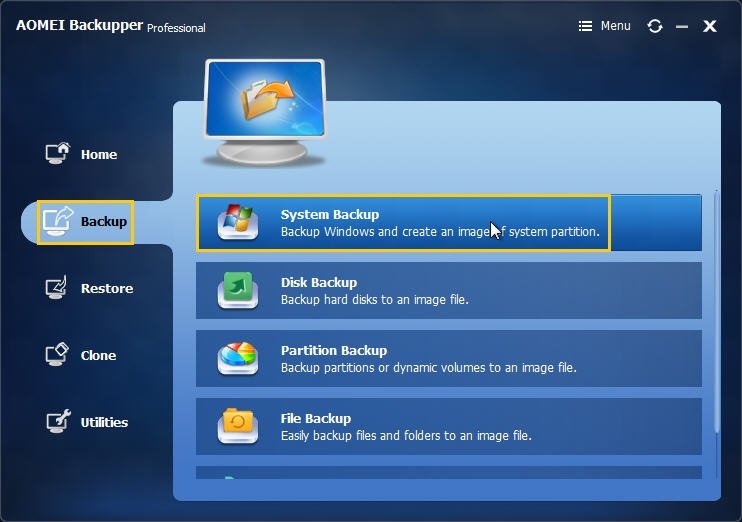Screen dimensions: 742x522
Task: Open the Restore sidebar icon
Action: click(x=56, y=287)
